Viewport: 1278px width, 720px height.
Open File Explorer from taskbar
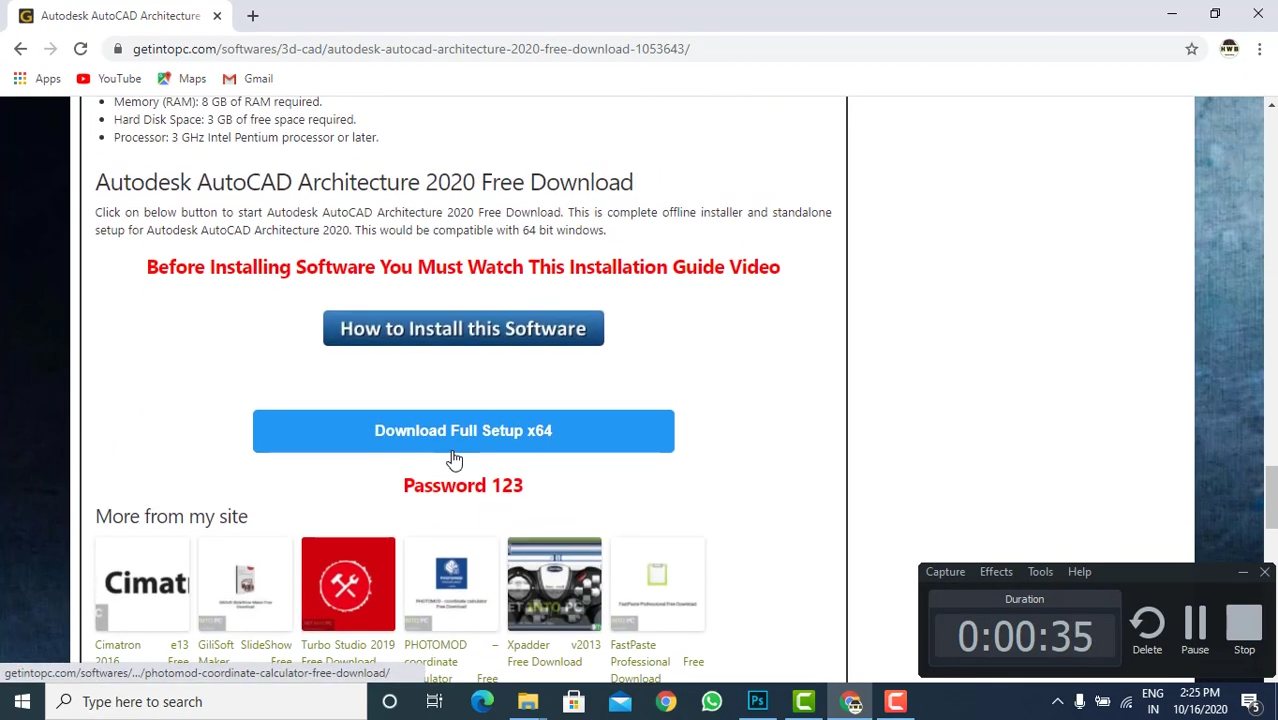(528, 702)
